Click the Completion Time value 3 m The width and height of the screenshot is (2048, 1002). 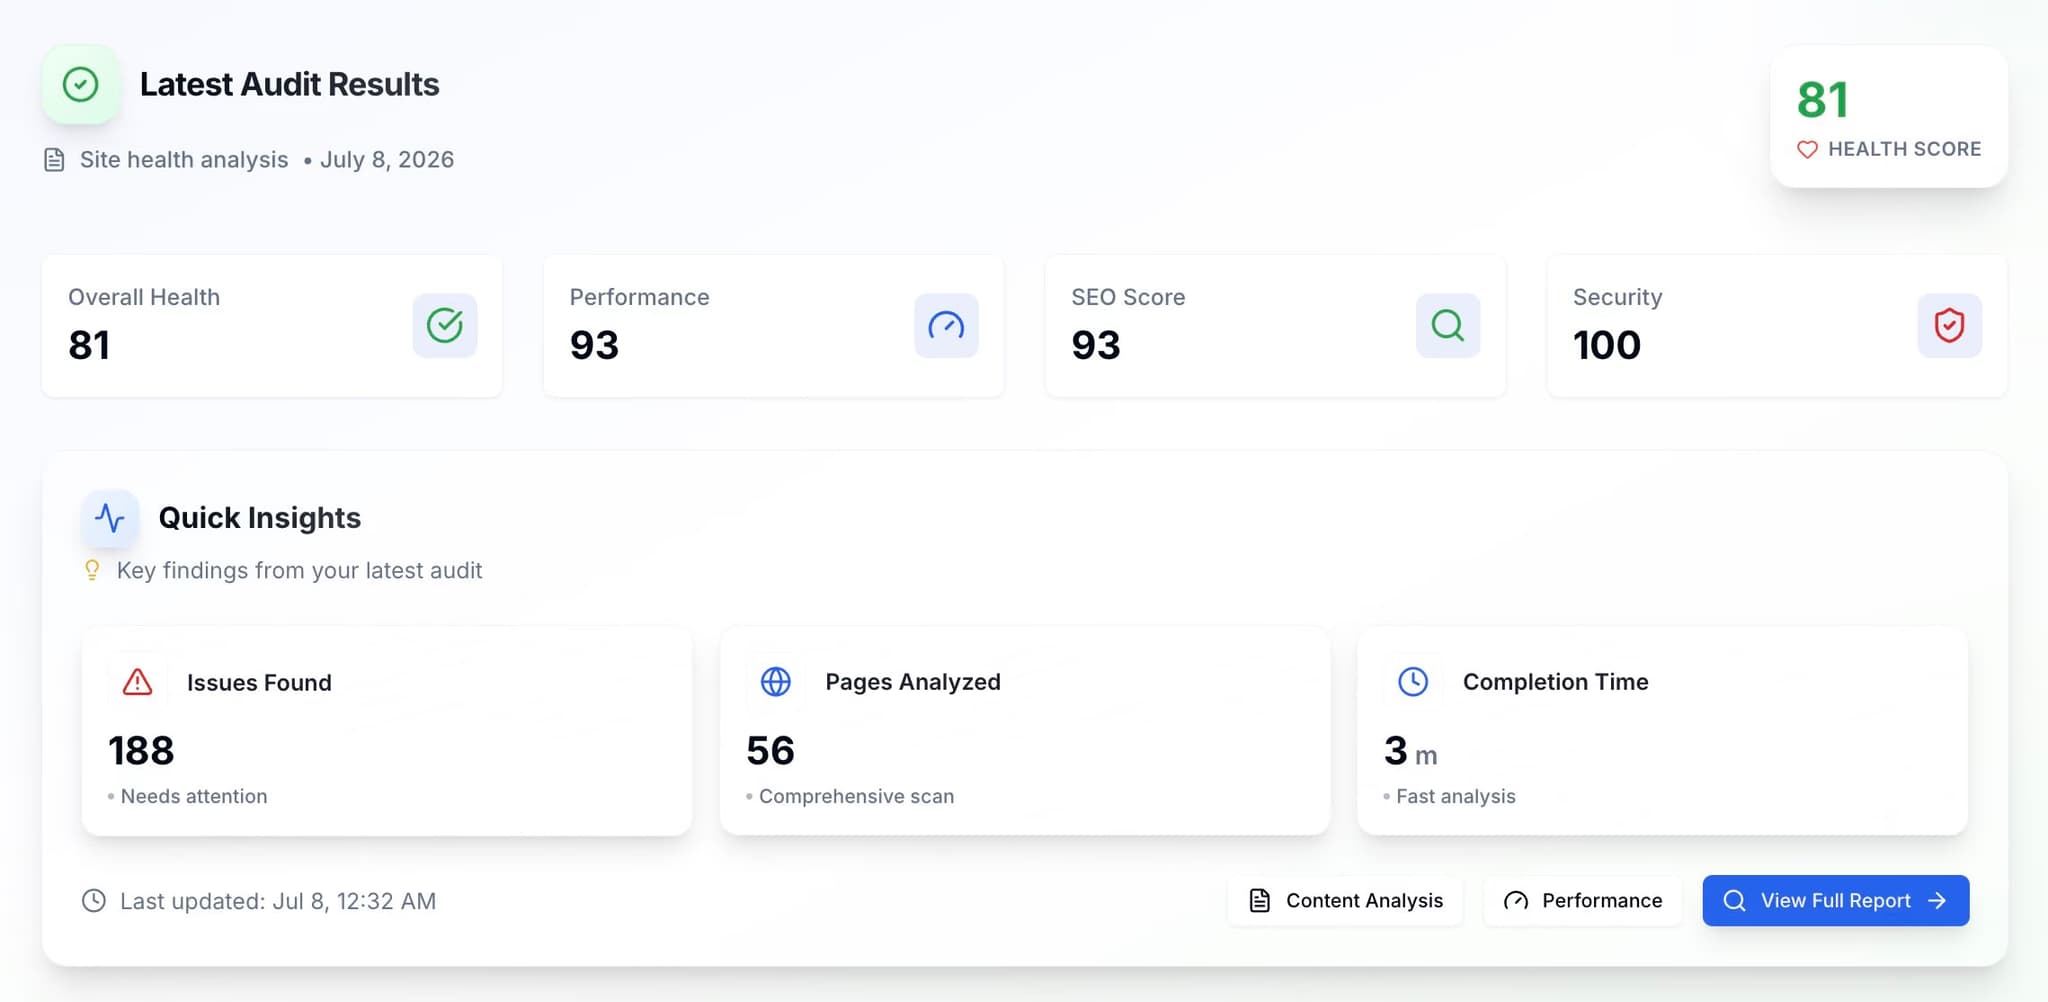tap(1411, 751)
